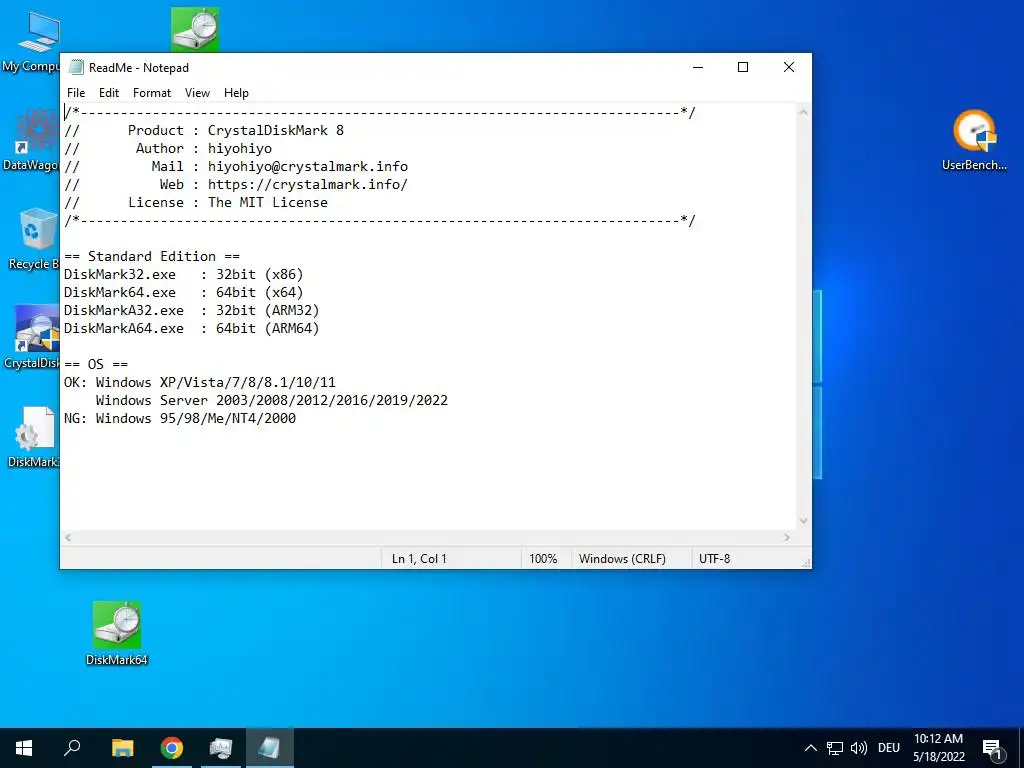Select the stopwatch drive icon behind Notepad
The image size is (1024, 768).
point(195,29)
